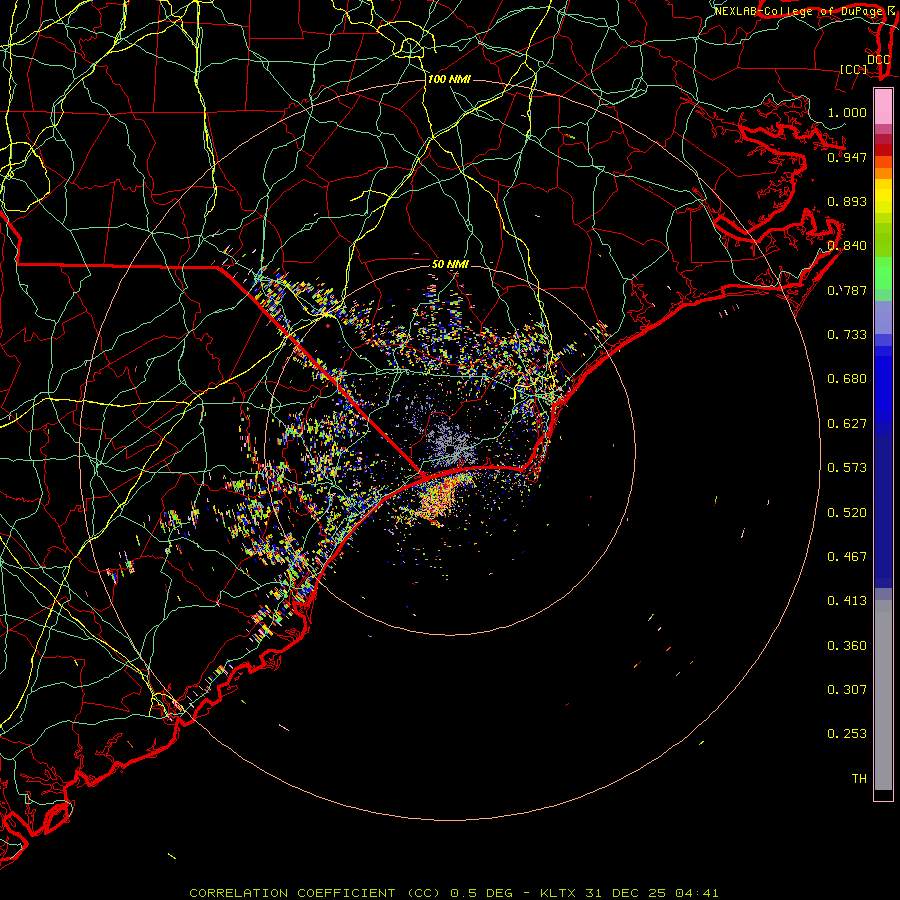
Task: Click the 50 NMI range ring label
Action: click(x=450, y=264)
